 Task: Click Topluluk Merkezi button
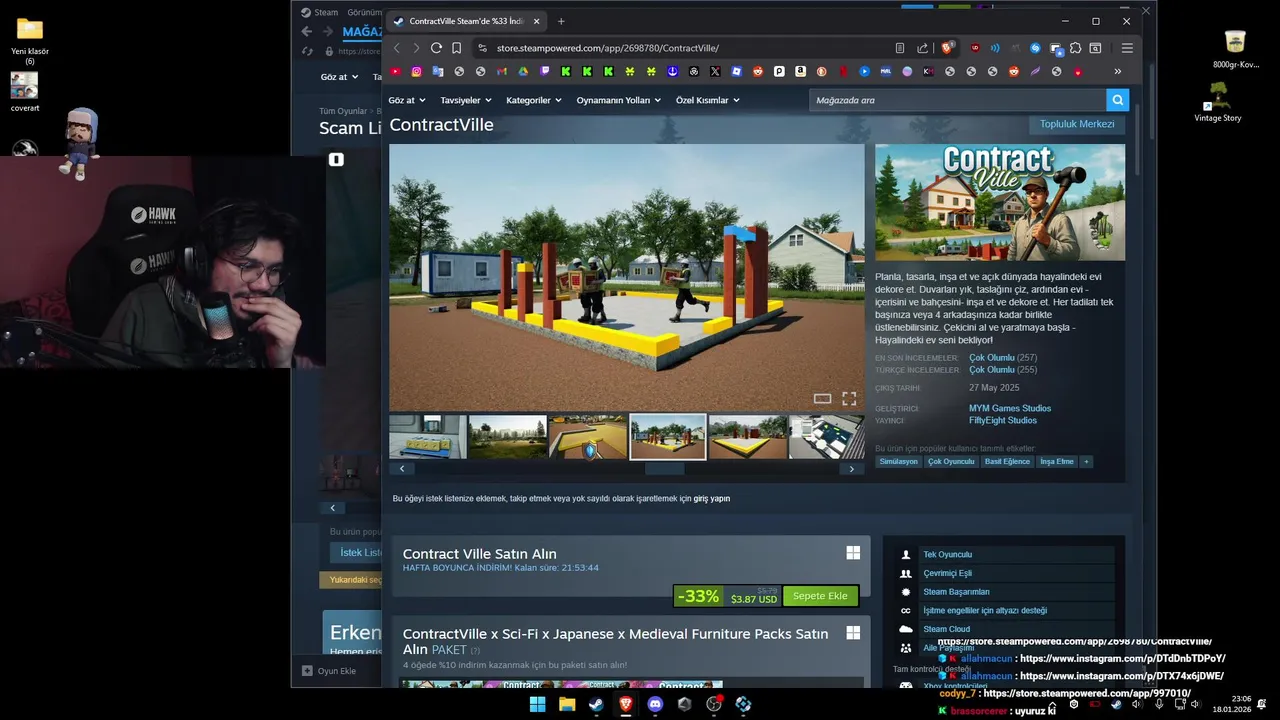point(1076,124)
